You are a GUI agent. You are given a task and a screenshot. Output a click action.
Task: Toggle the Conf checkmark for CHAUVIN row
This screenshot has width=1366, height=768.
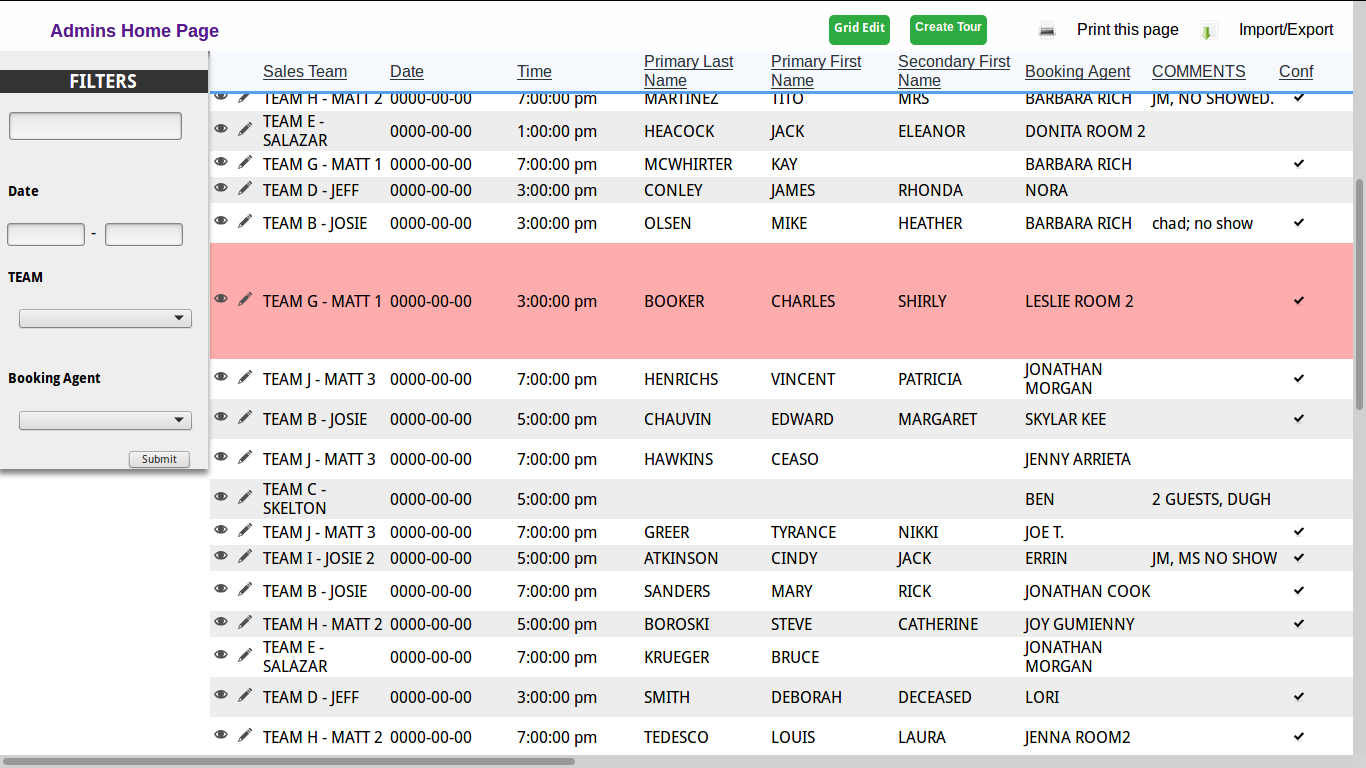[x=1299, y=418]
